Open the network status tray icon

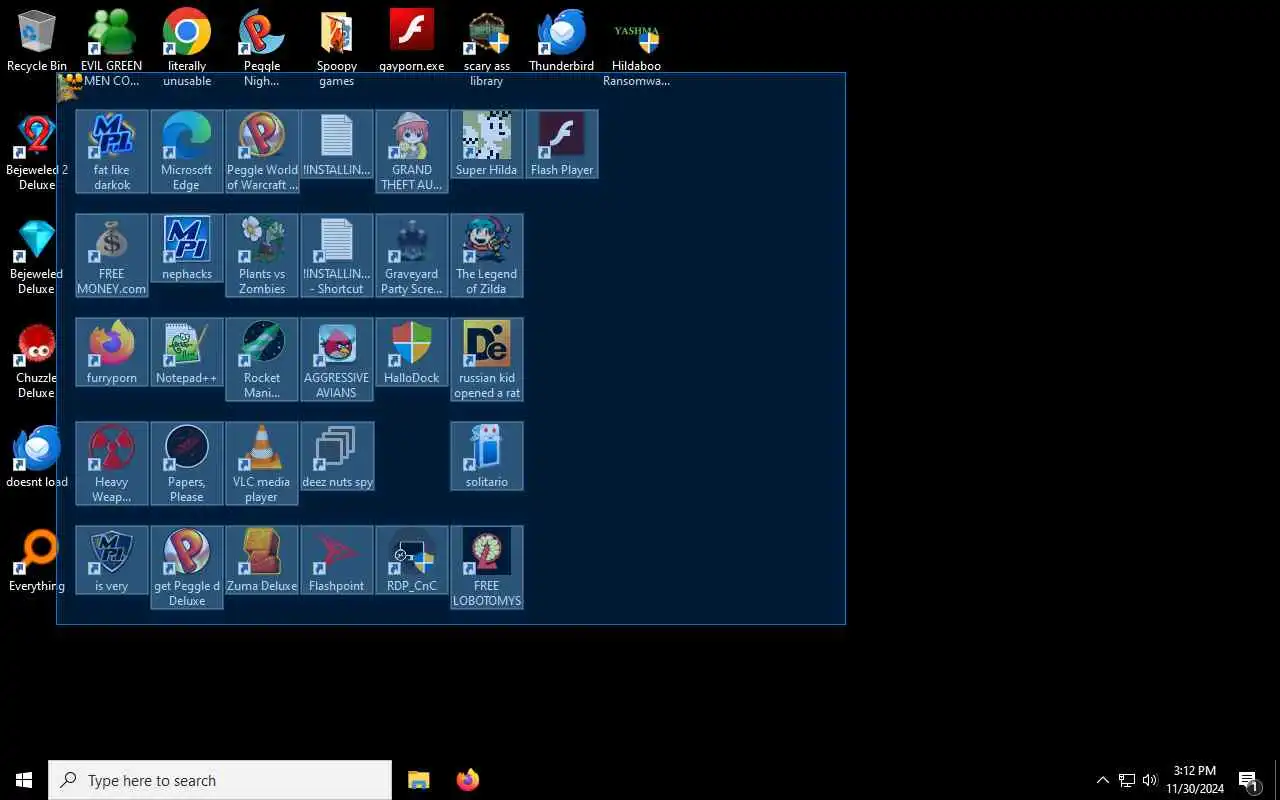1127,780
